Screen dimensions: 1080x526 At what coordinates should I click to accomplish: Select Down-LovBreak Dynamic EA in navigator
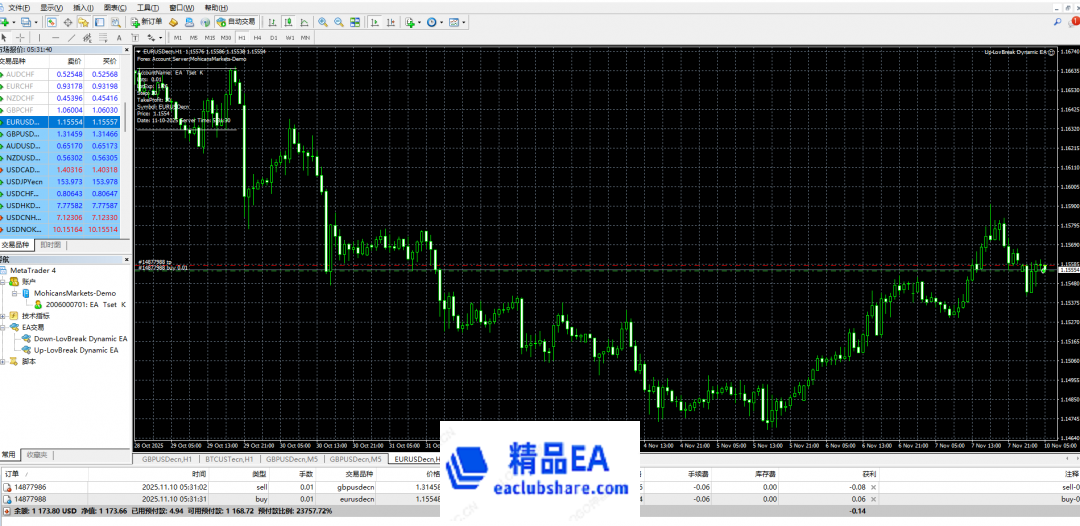pyautogui.click(x=80, y=338)
